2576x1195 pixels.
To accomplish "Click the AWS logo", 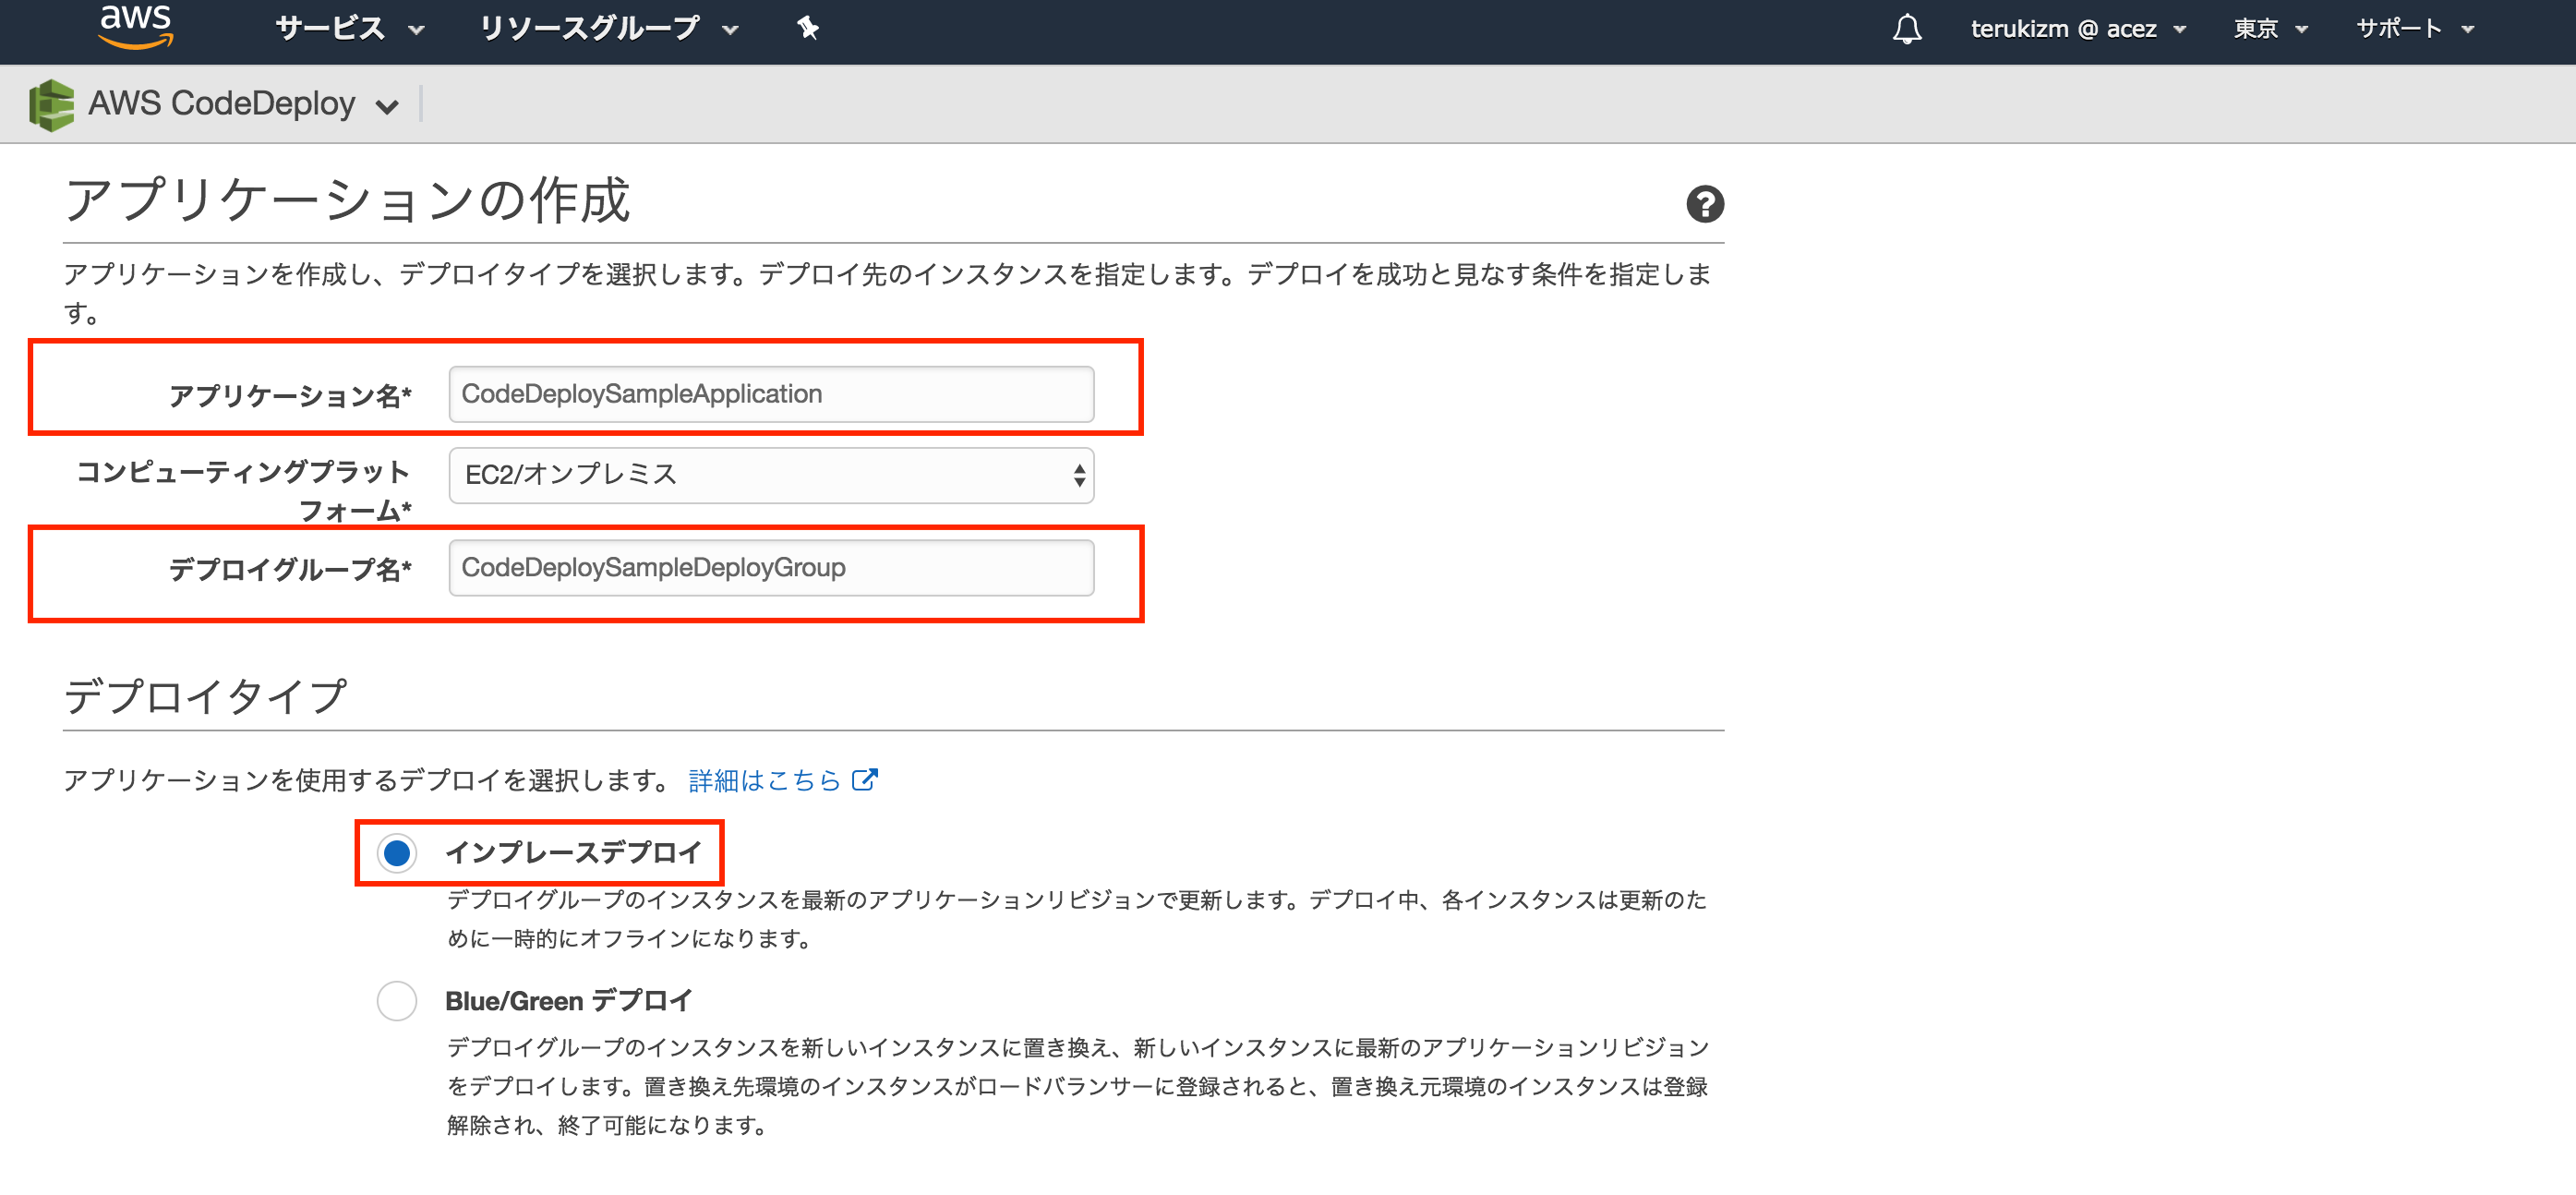I will (x=136, y=27).
